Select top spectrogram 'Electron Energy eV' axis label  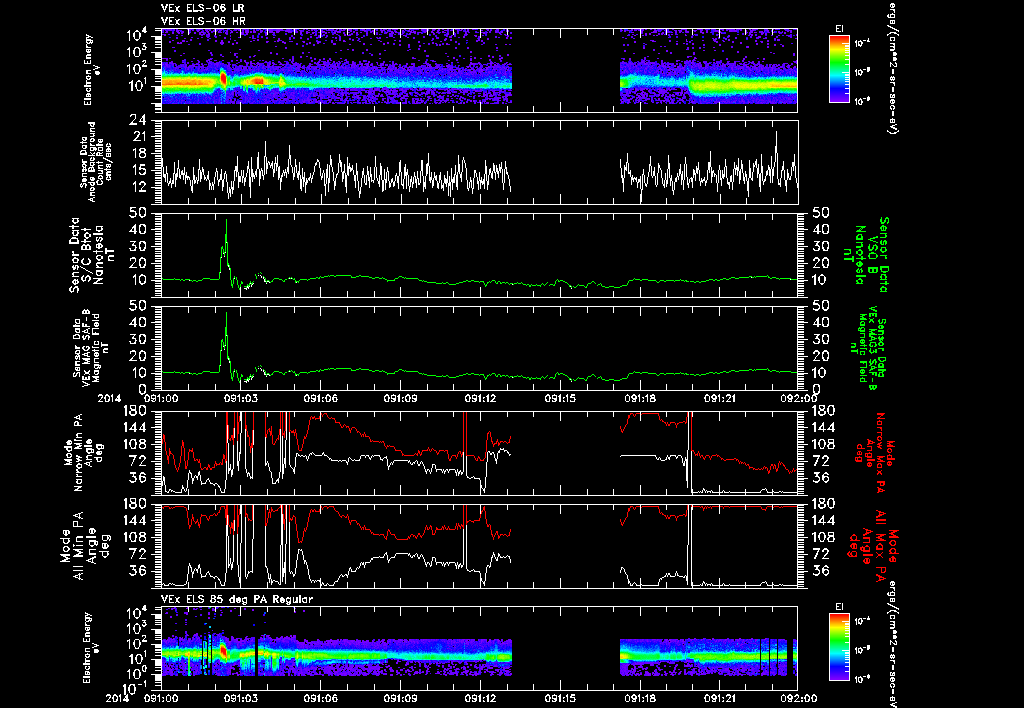(92, 70)
